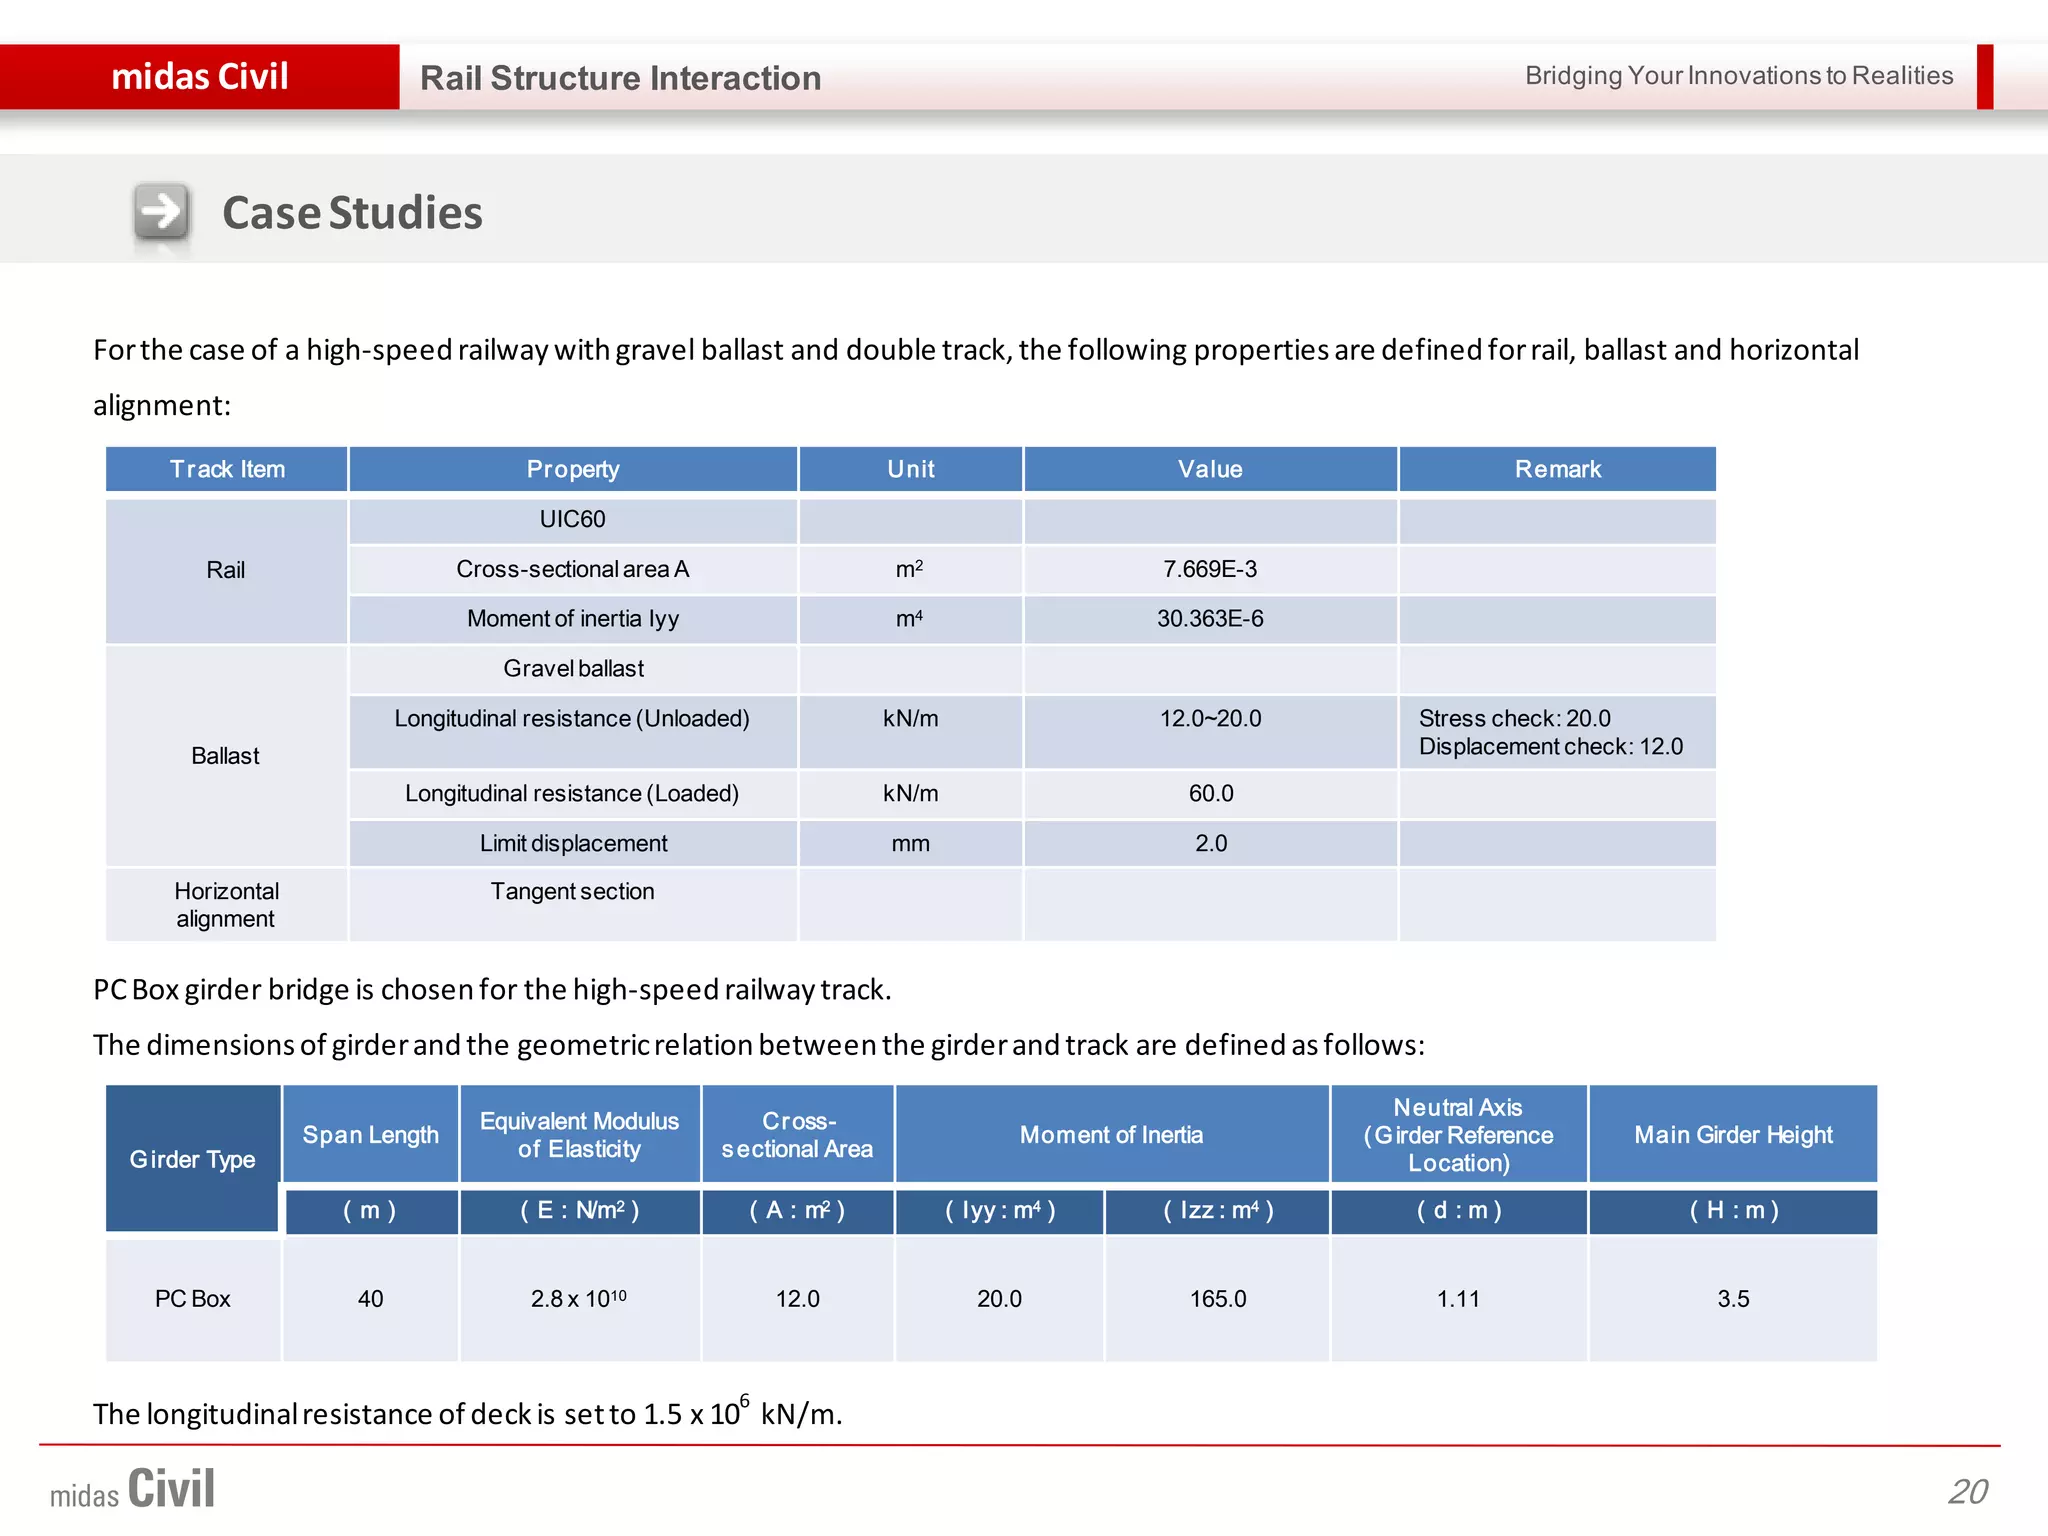
Task: Click the UIC60 property cell
Action: [x=573, y=519]
